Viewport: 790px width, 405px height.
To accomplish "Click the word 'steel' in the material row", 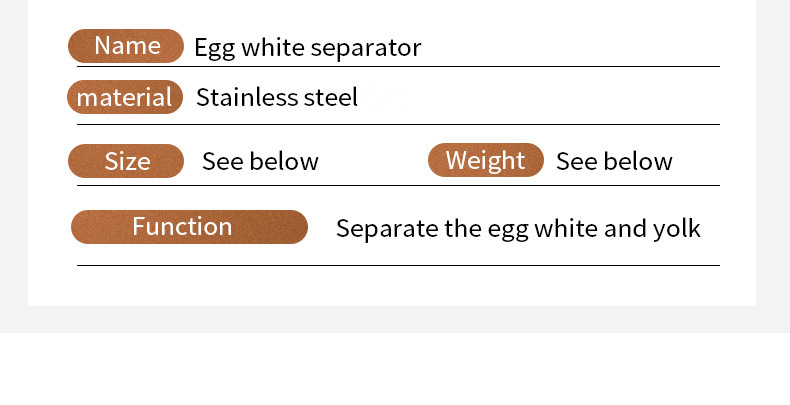I will (x=331, y=97).
